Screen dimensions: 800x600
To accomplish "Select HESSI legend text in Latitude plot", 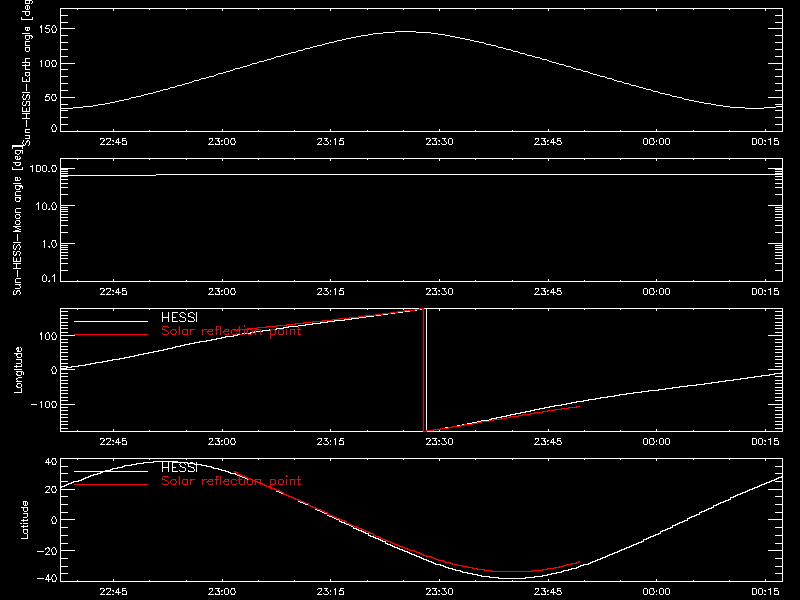I will 179,467.
